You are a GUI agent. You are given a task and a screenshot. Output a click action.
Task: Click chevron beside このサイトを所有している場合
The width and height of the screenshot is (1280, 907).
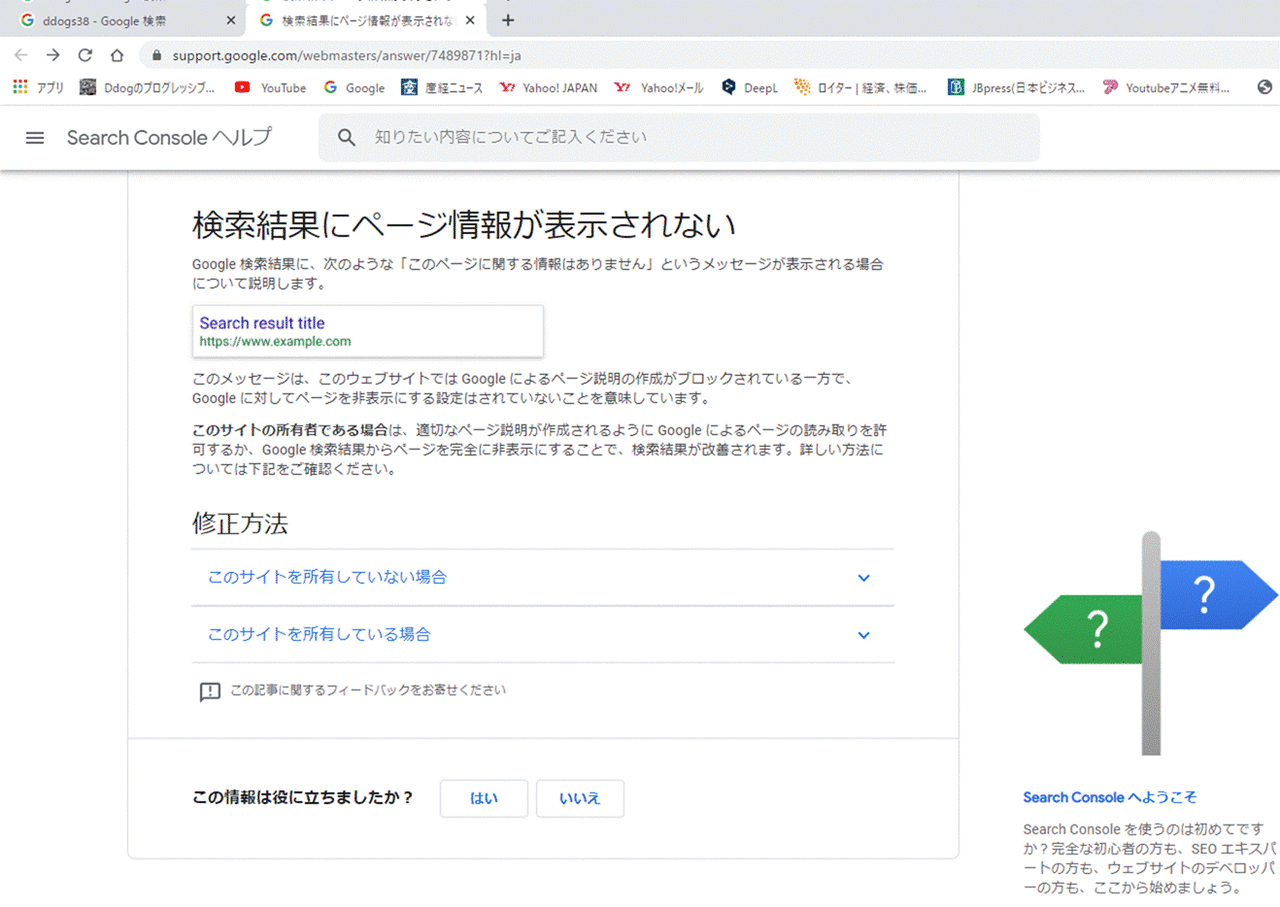864,635
